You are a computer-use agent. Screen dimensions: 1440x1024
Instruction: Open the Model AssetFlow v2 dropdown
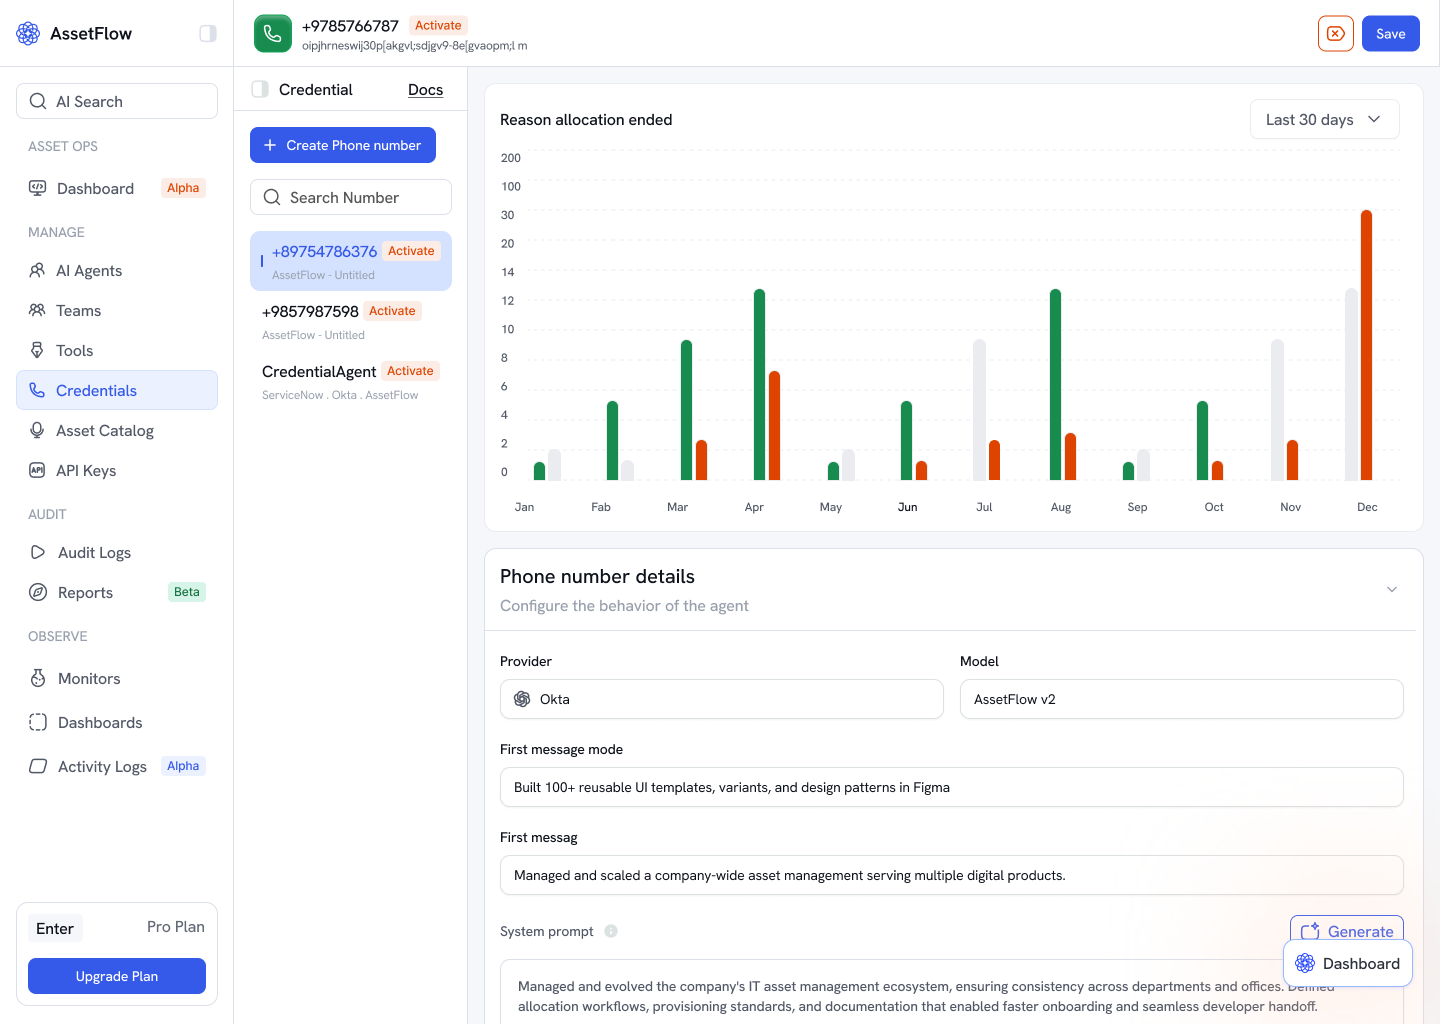tap(1182, 699)
